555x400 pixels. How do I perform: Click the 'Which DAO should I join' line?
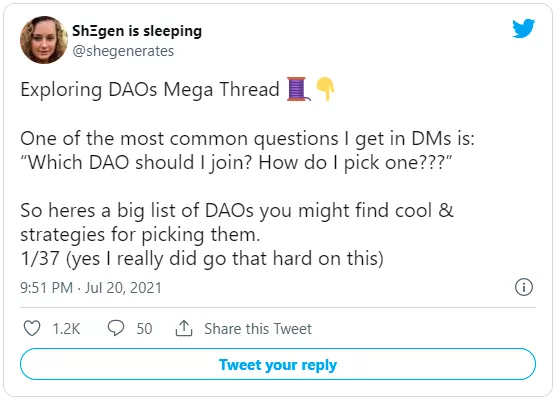[236, 163]
